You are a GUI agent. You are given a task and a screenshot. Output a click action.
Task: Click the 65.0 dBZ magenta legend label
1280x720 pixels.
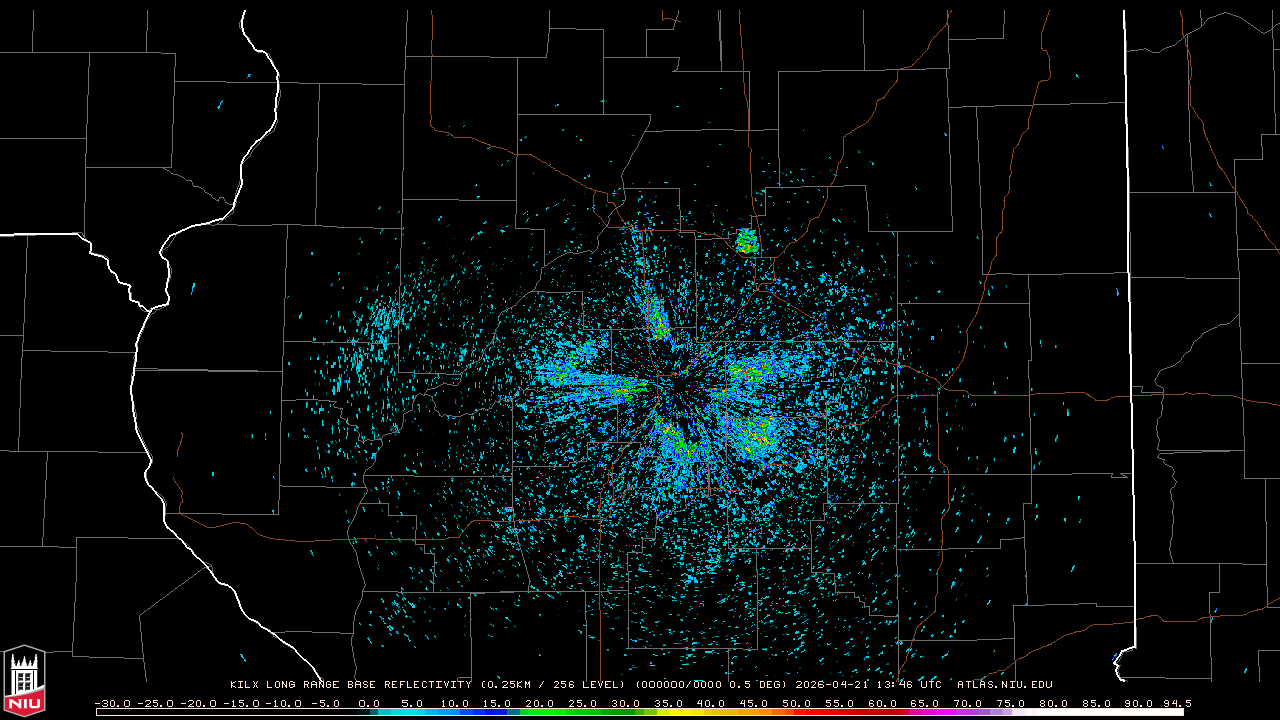click(x=925, y=703)
